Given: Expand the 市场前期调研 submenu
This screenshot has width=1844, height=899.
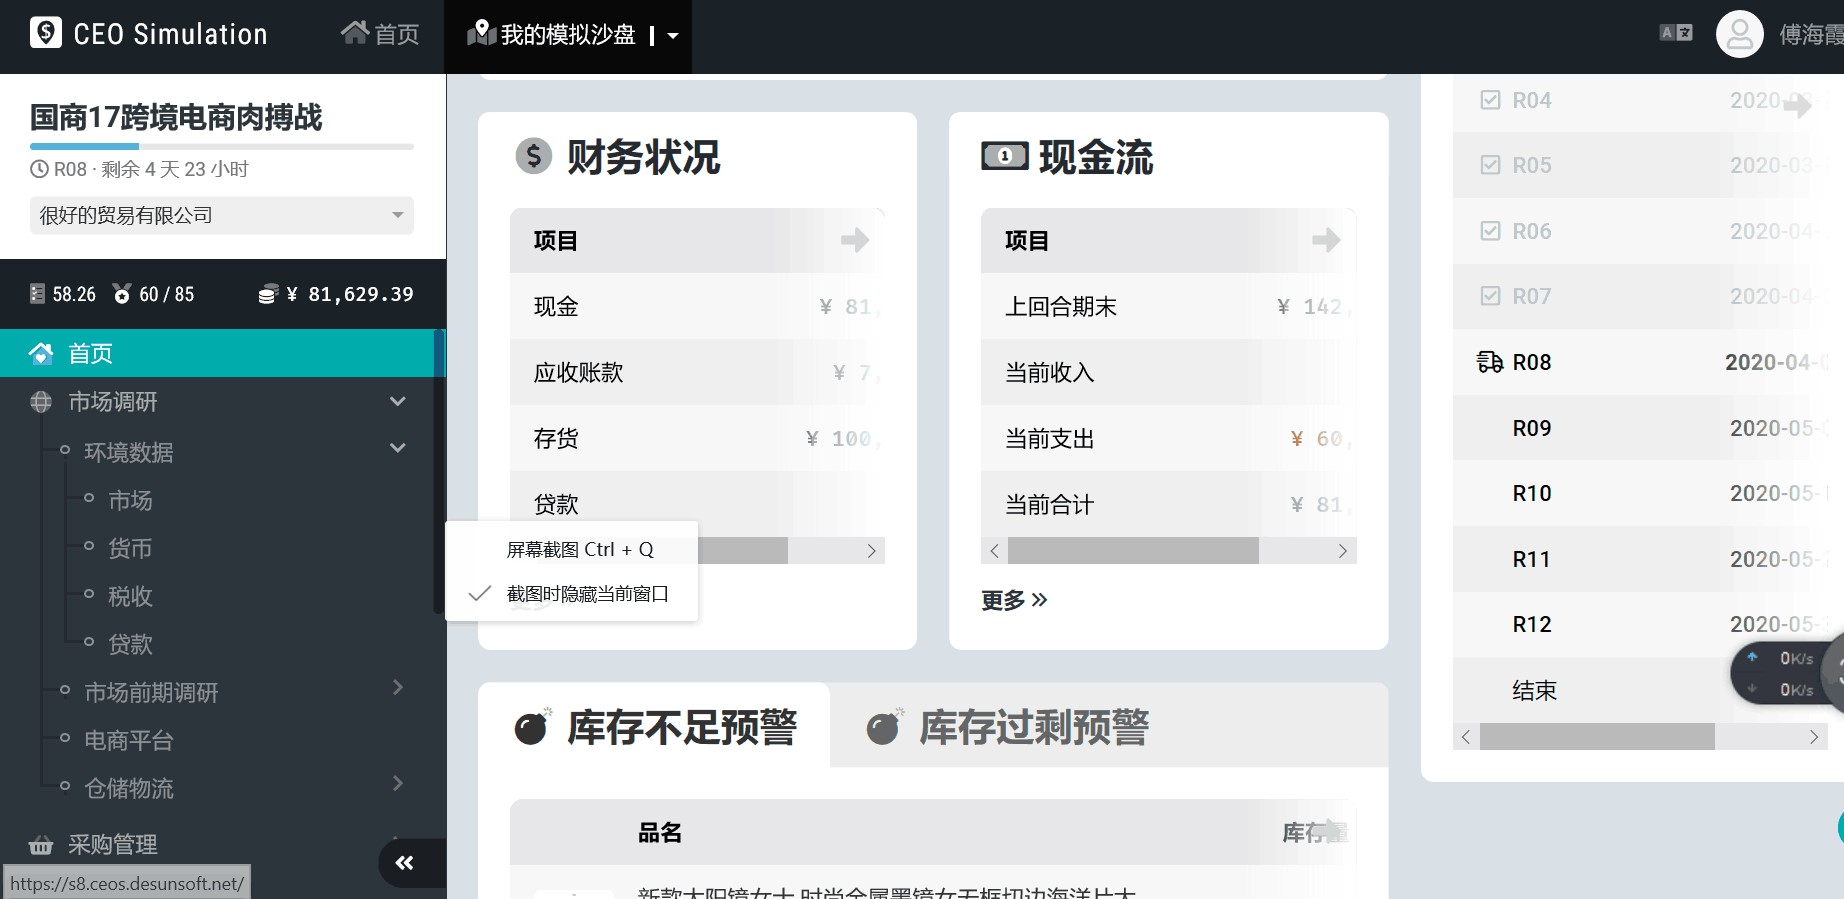Looking at the screenshot, I should [397, 688].
